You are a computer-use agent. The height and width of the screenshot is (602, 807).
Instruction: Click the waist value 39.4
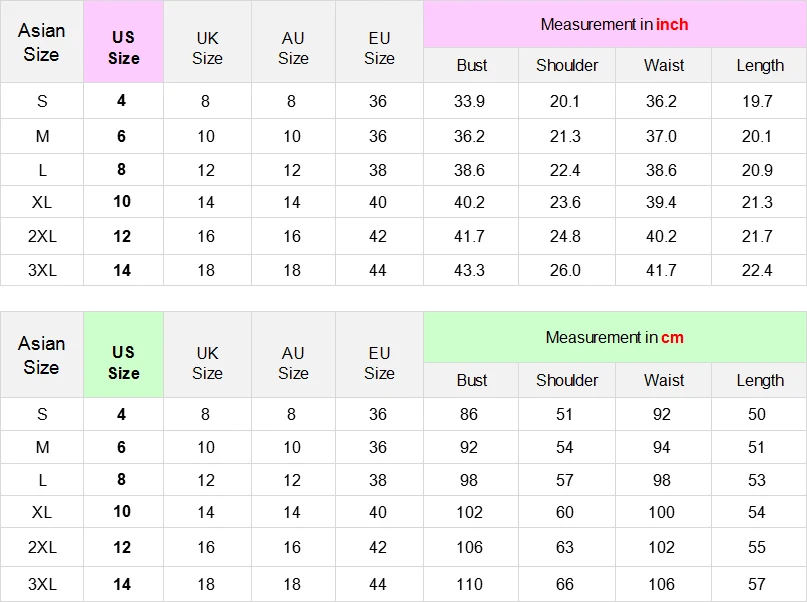[661, 202]
